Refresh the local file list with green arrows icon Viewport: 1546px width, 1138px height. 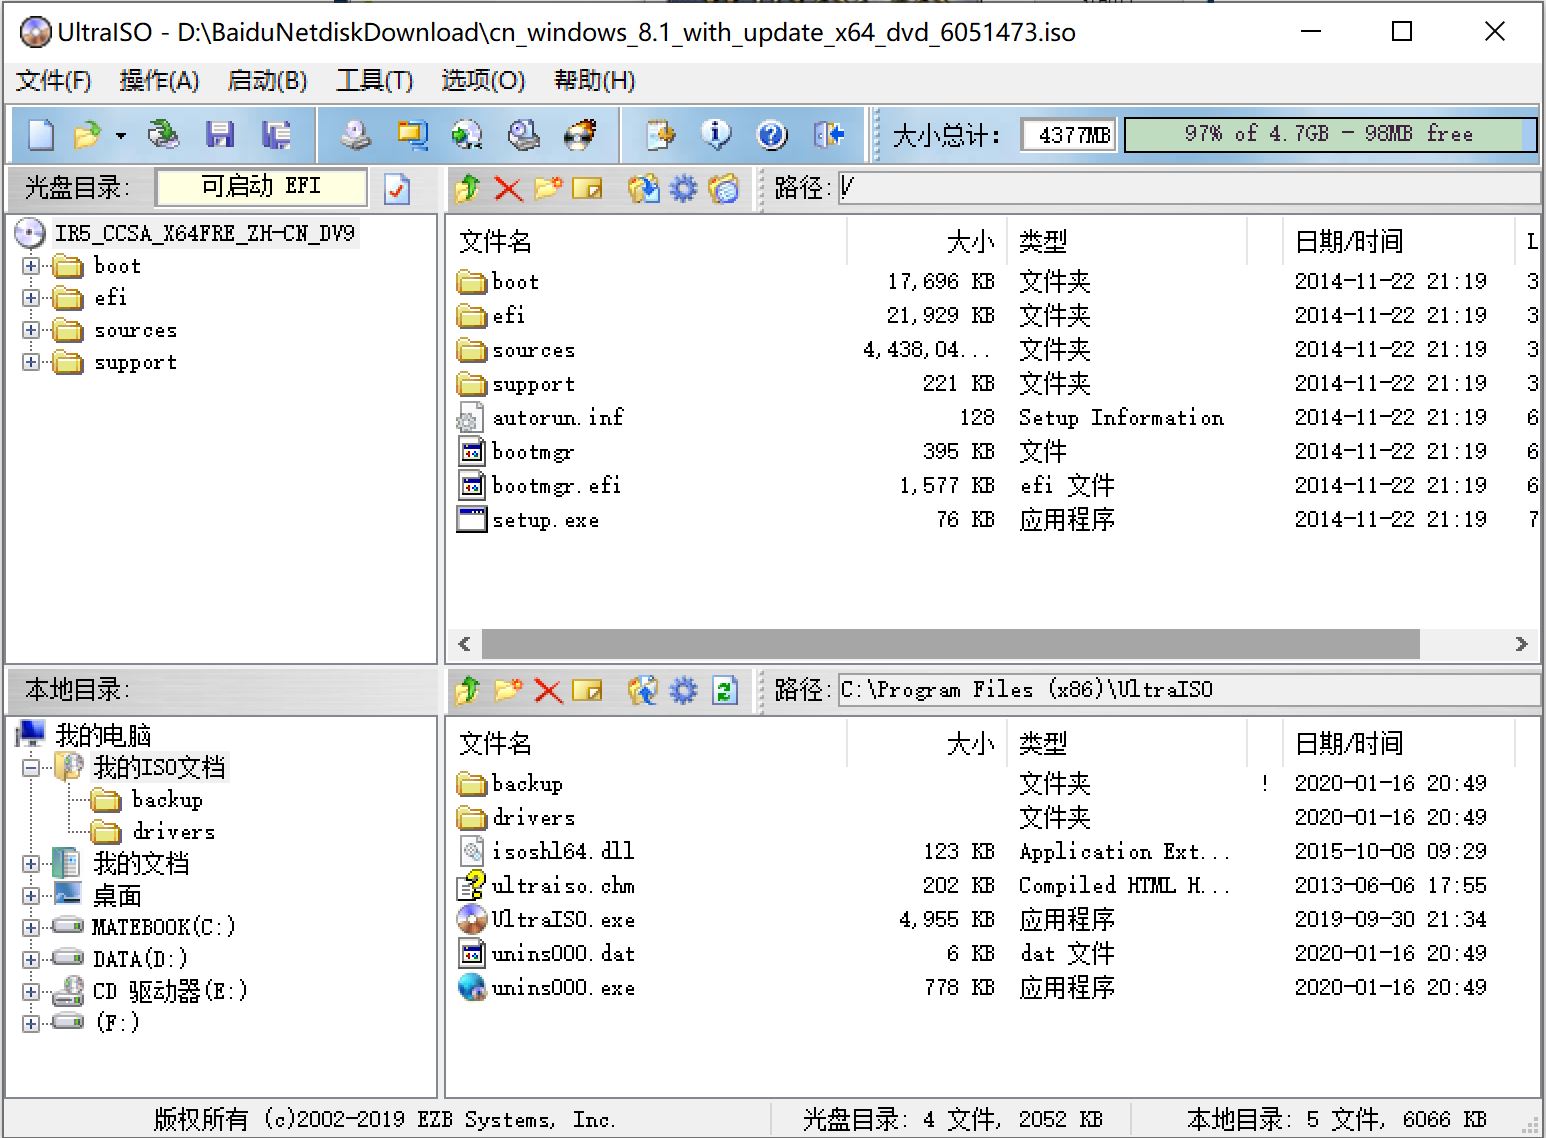pos(725,690)
